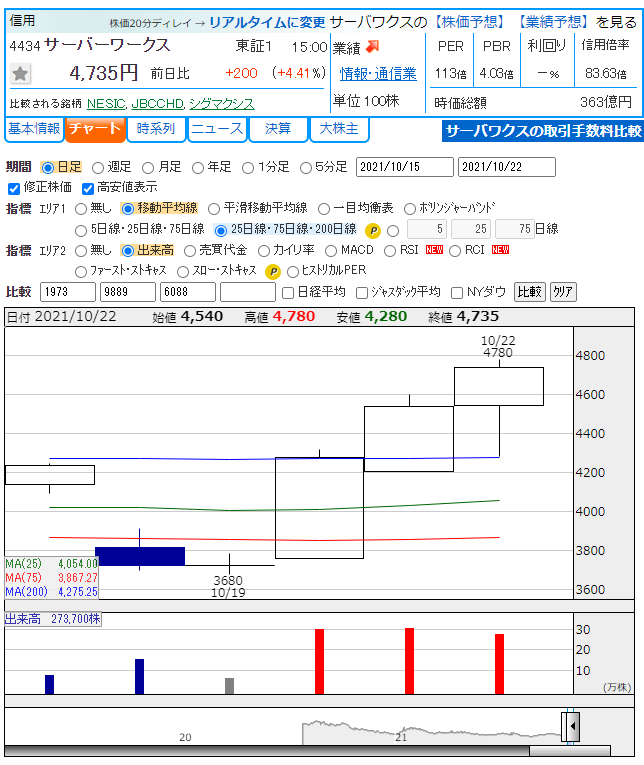Image resolution: width=644 pixels, height=765 pixels.
Task: Click the 比較 compare button
Action: pos(530,292)
